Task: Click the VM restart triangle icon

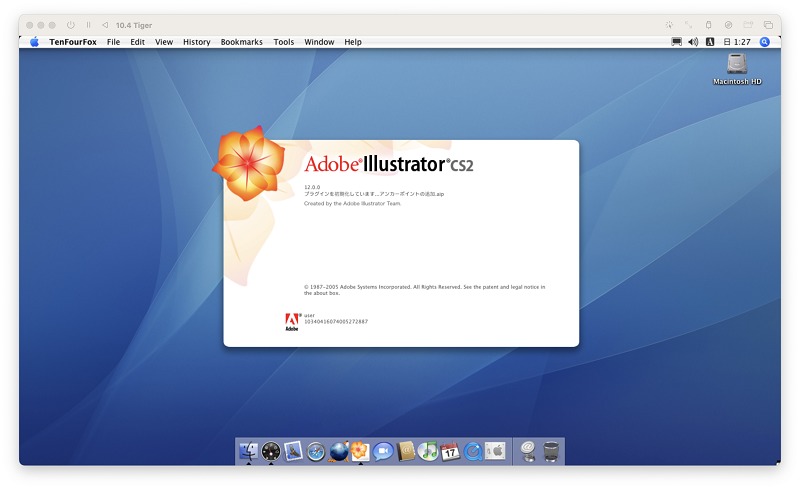Action: click(105, 25)
